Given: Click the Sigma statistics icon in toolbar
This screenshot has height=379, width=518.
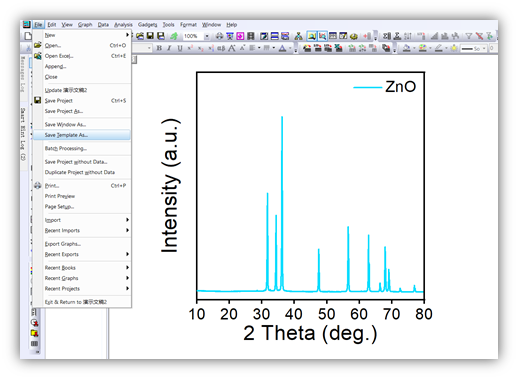Looking at the screenshot, I should [386, 36].
